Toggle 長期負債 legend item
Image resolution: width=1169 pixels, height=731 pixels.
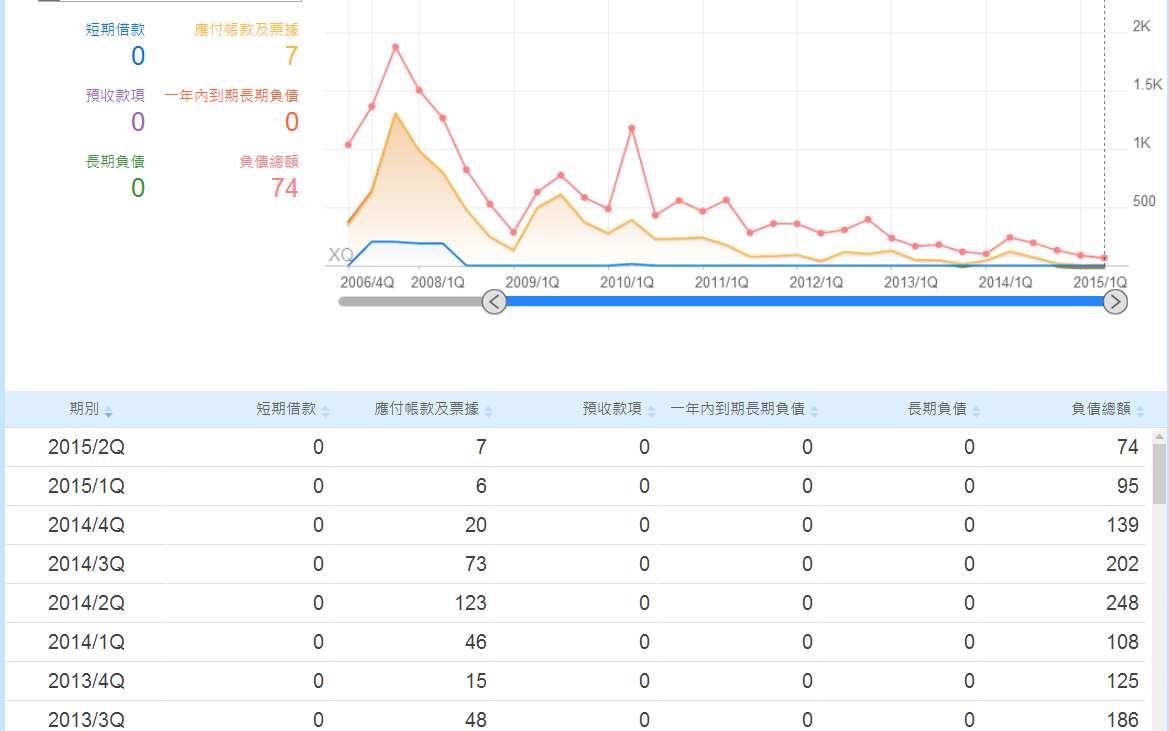[x=115, y=161]
